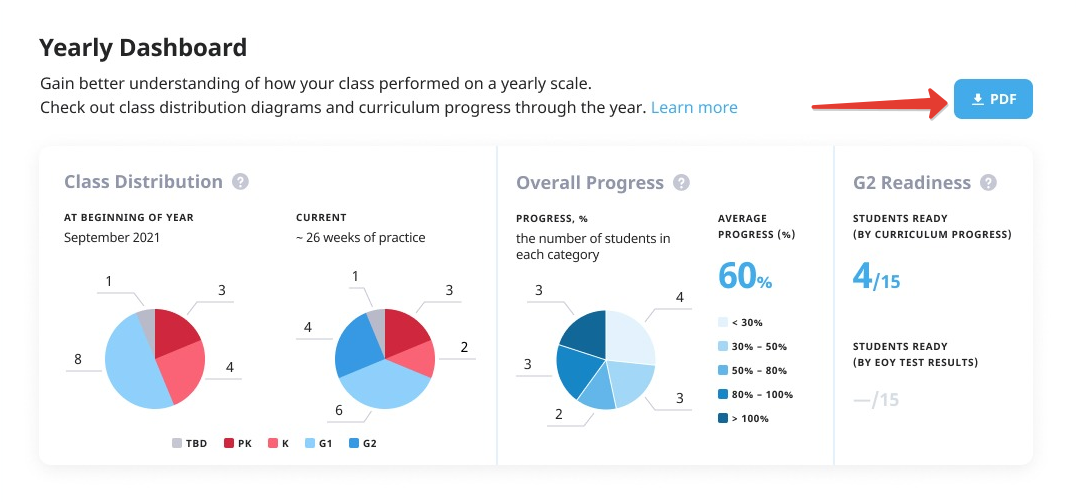
Task: Click the K pink legend swatch
Action: [270, 442]
